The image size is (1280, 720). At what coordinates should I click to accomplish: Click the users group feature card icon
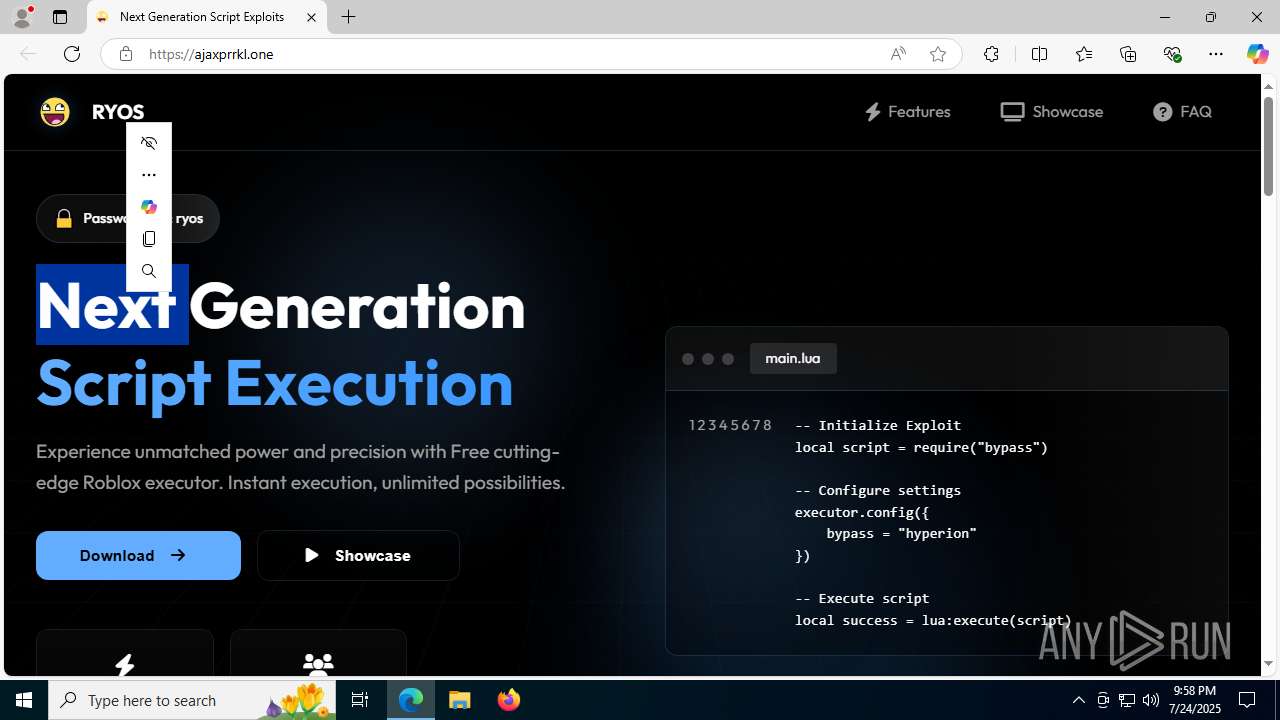pyautogui.click(x=318, y=665)
